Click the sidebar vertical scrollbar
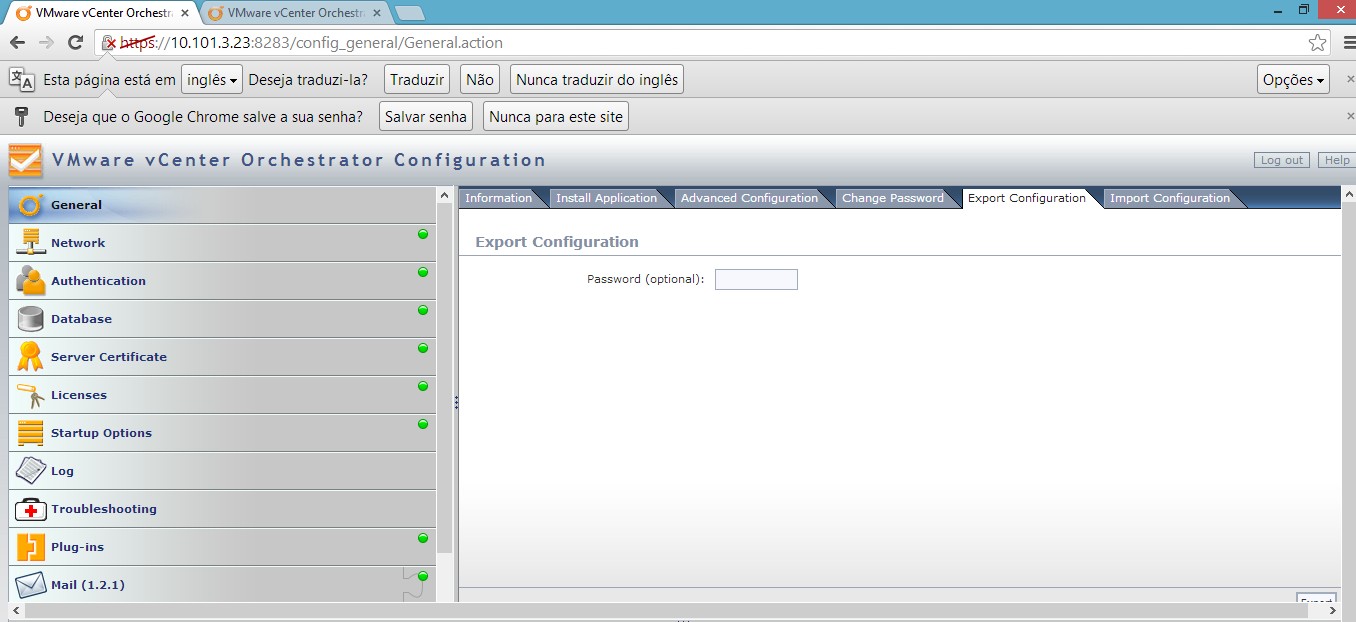 [x=445, y=380]
